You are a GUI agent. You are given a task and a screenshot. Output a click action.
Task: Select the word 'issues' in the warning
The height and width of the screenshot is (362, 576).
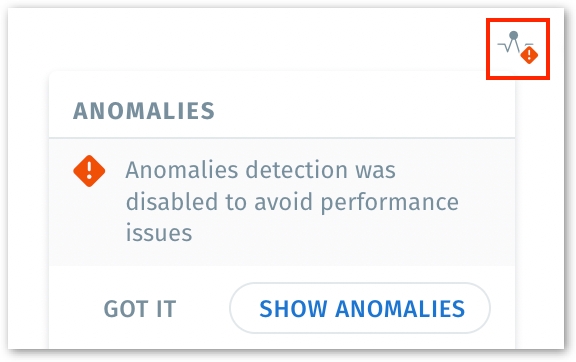tap(159, 233)
